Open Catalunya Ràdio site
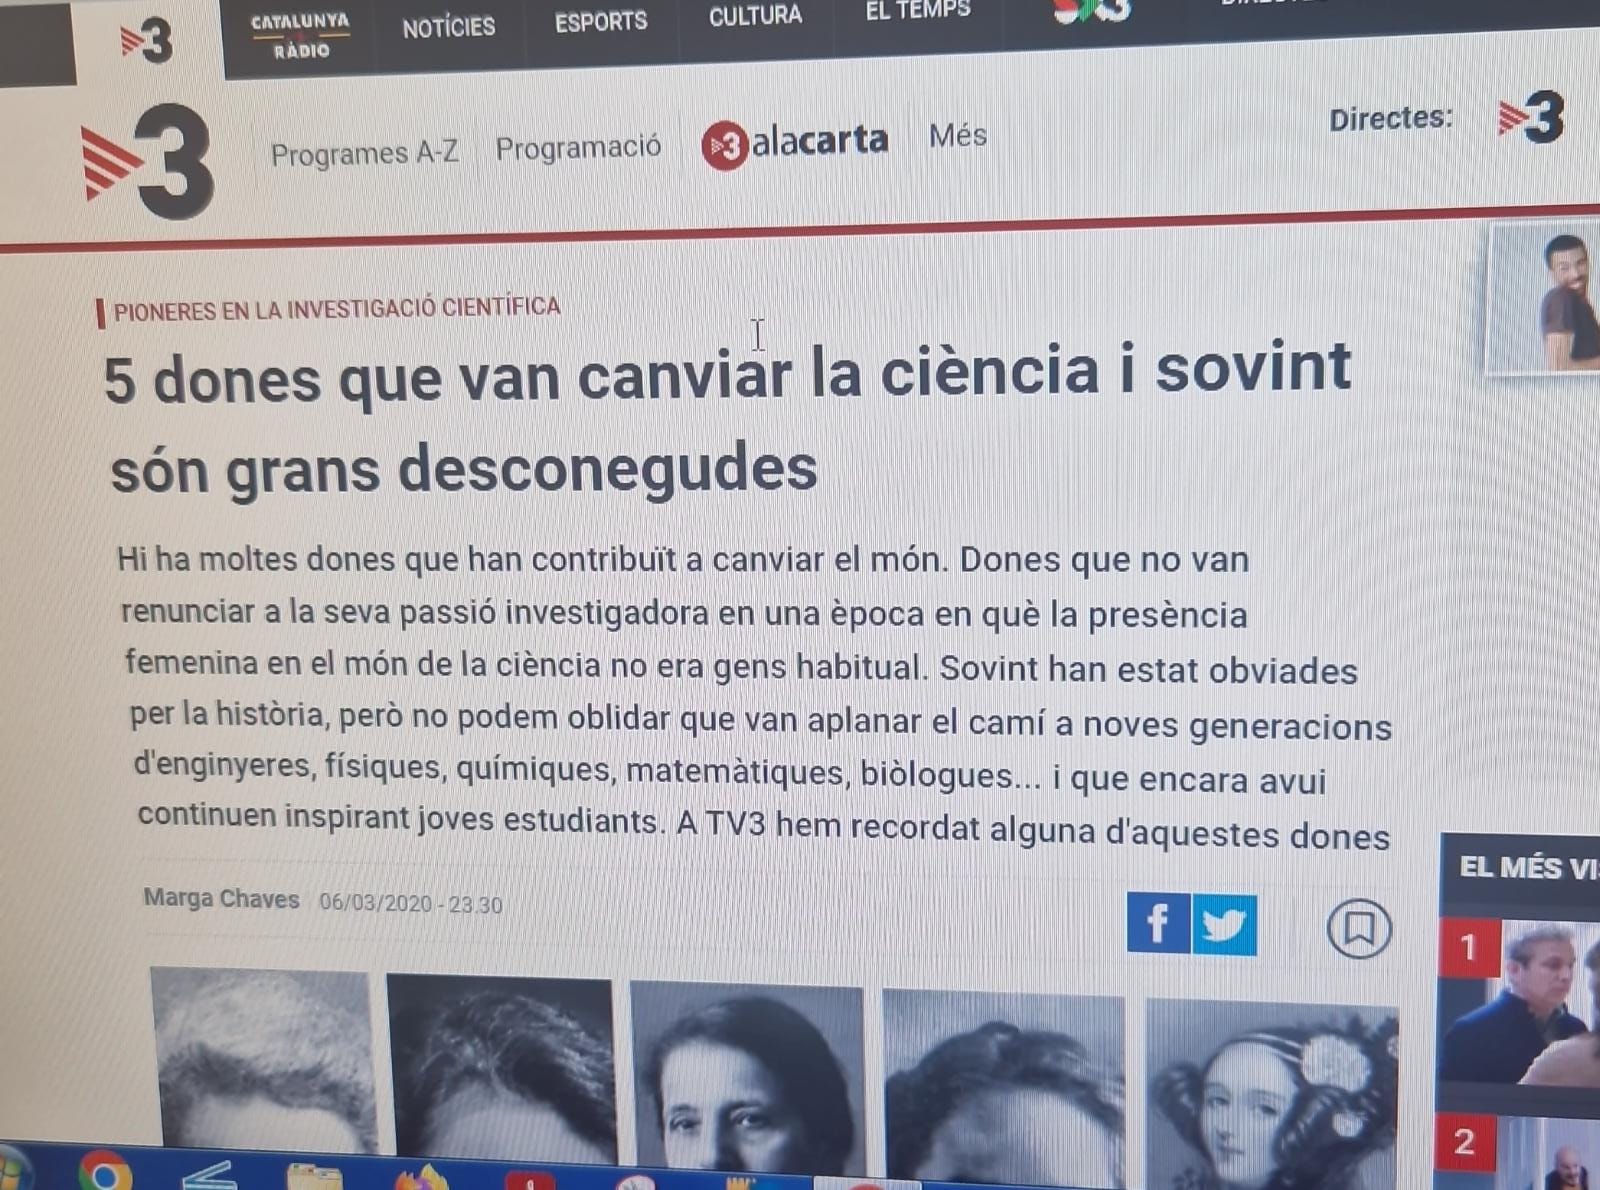This screenshot has height=1190, width=1600. 300,35
